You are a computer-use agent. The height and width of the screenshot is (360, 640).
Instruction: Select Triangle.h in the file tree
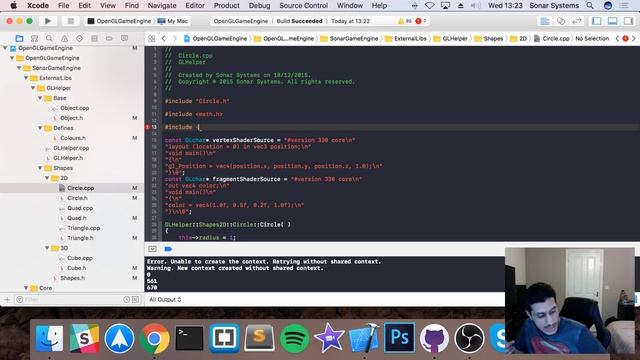point(80,238)
